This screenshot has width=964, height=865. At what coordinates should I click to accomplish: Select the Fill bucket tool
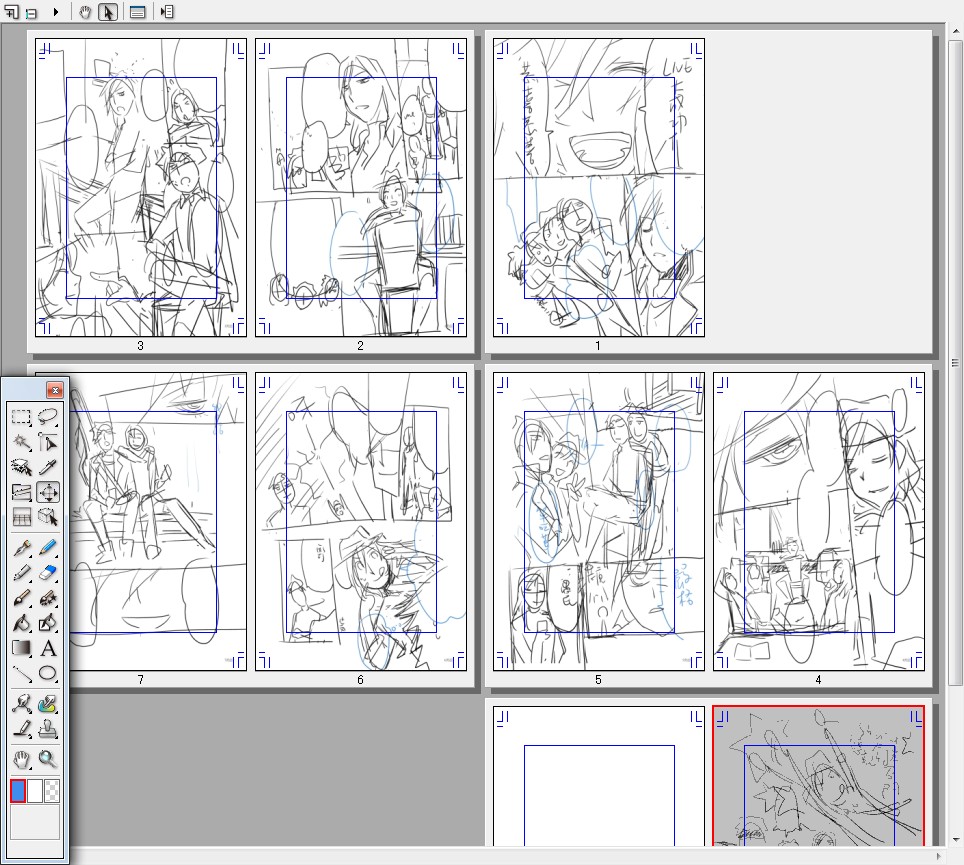[x=22, y=623]
